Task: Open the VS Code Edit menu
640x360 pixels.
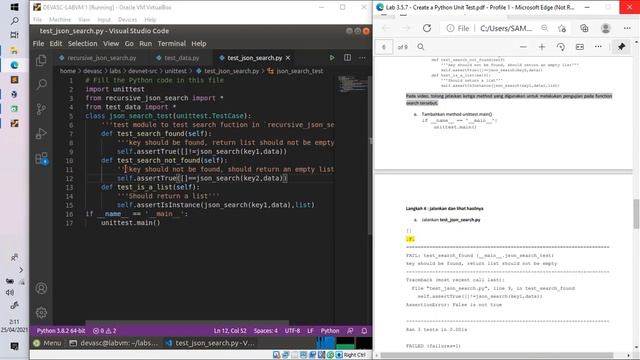Action: (x=56, y=44)
